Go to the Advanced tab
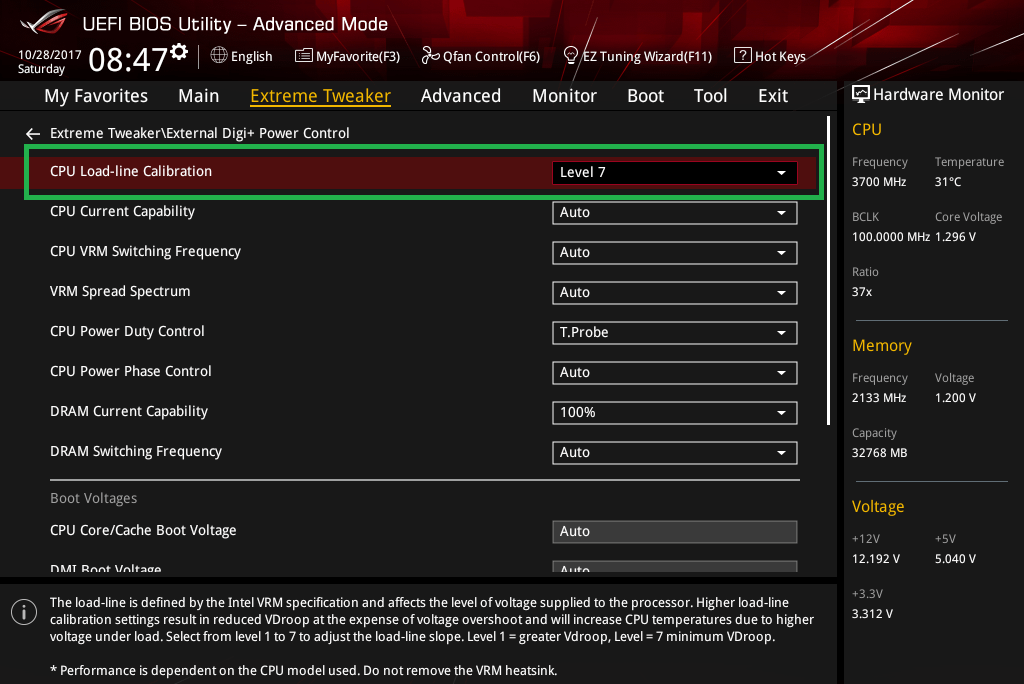 461,96
